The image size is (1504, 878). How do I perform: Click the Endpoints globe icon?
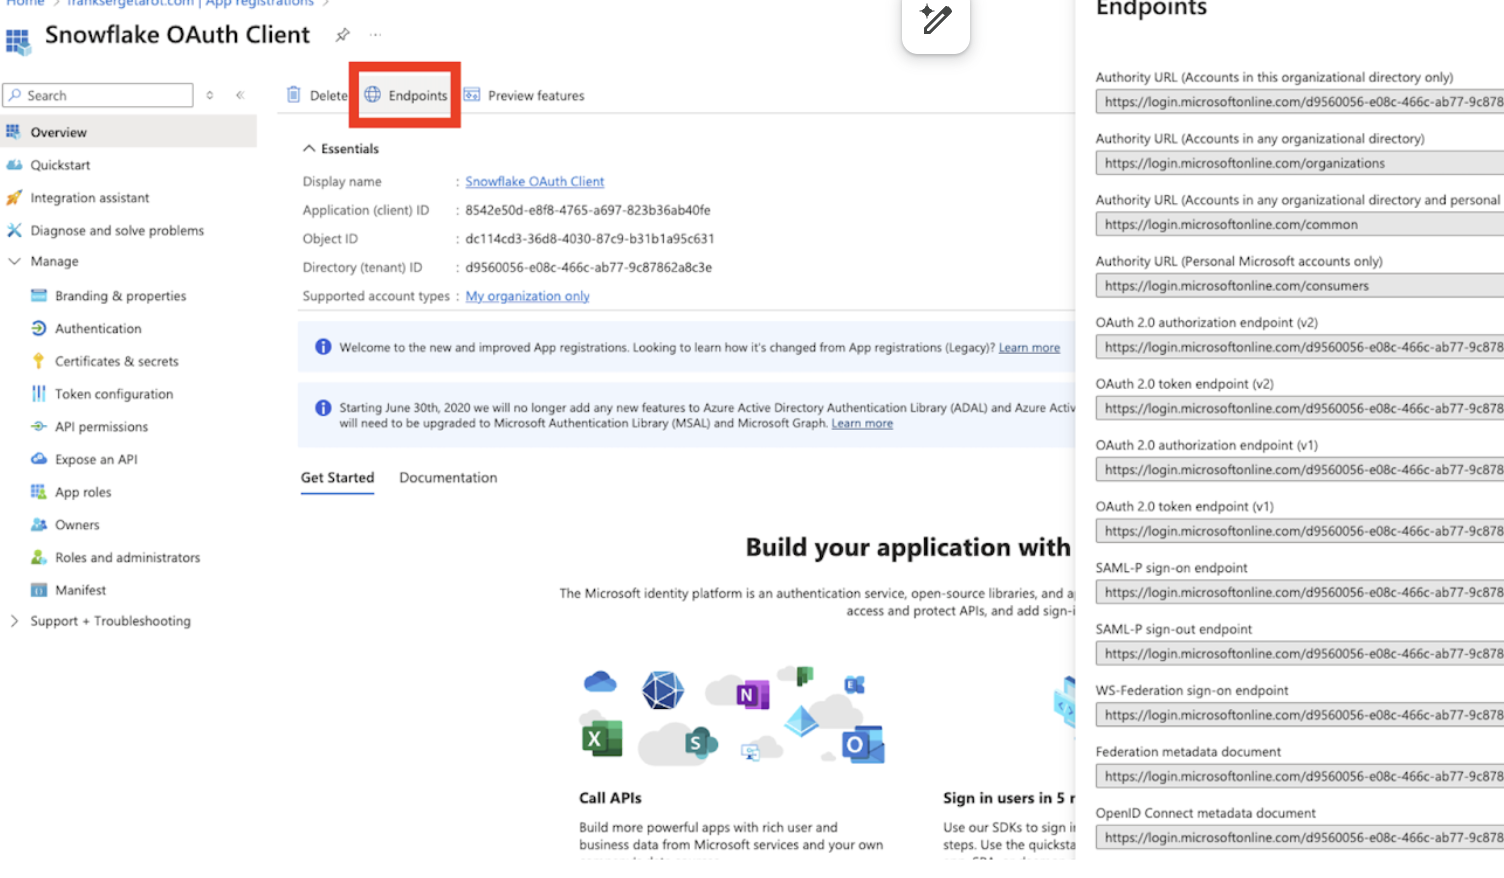coord(372,95)
